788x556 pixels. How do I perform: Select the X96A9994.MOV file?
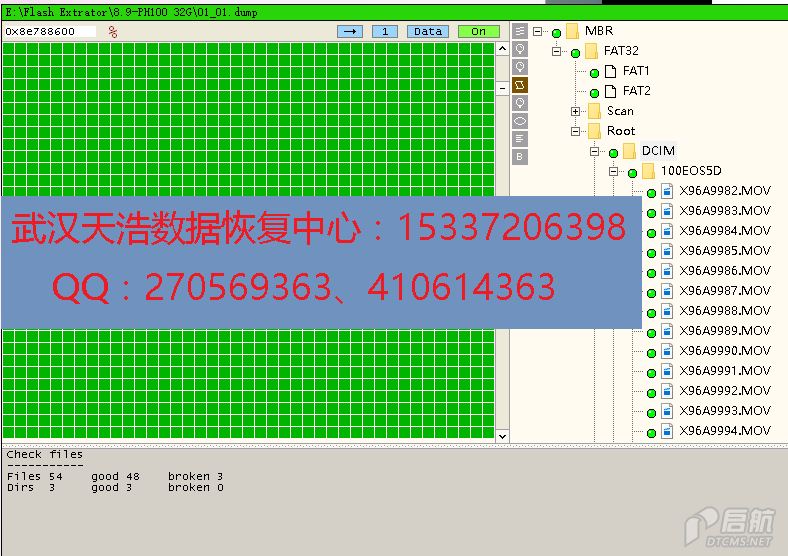pyautogui.click(x=724, y=431)
